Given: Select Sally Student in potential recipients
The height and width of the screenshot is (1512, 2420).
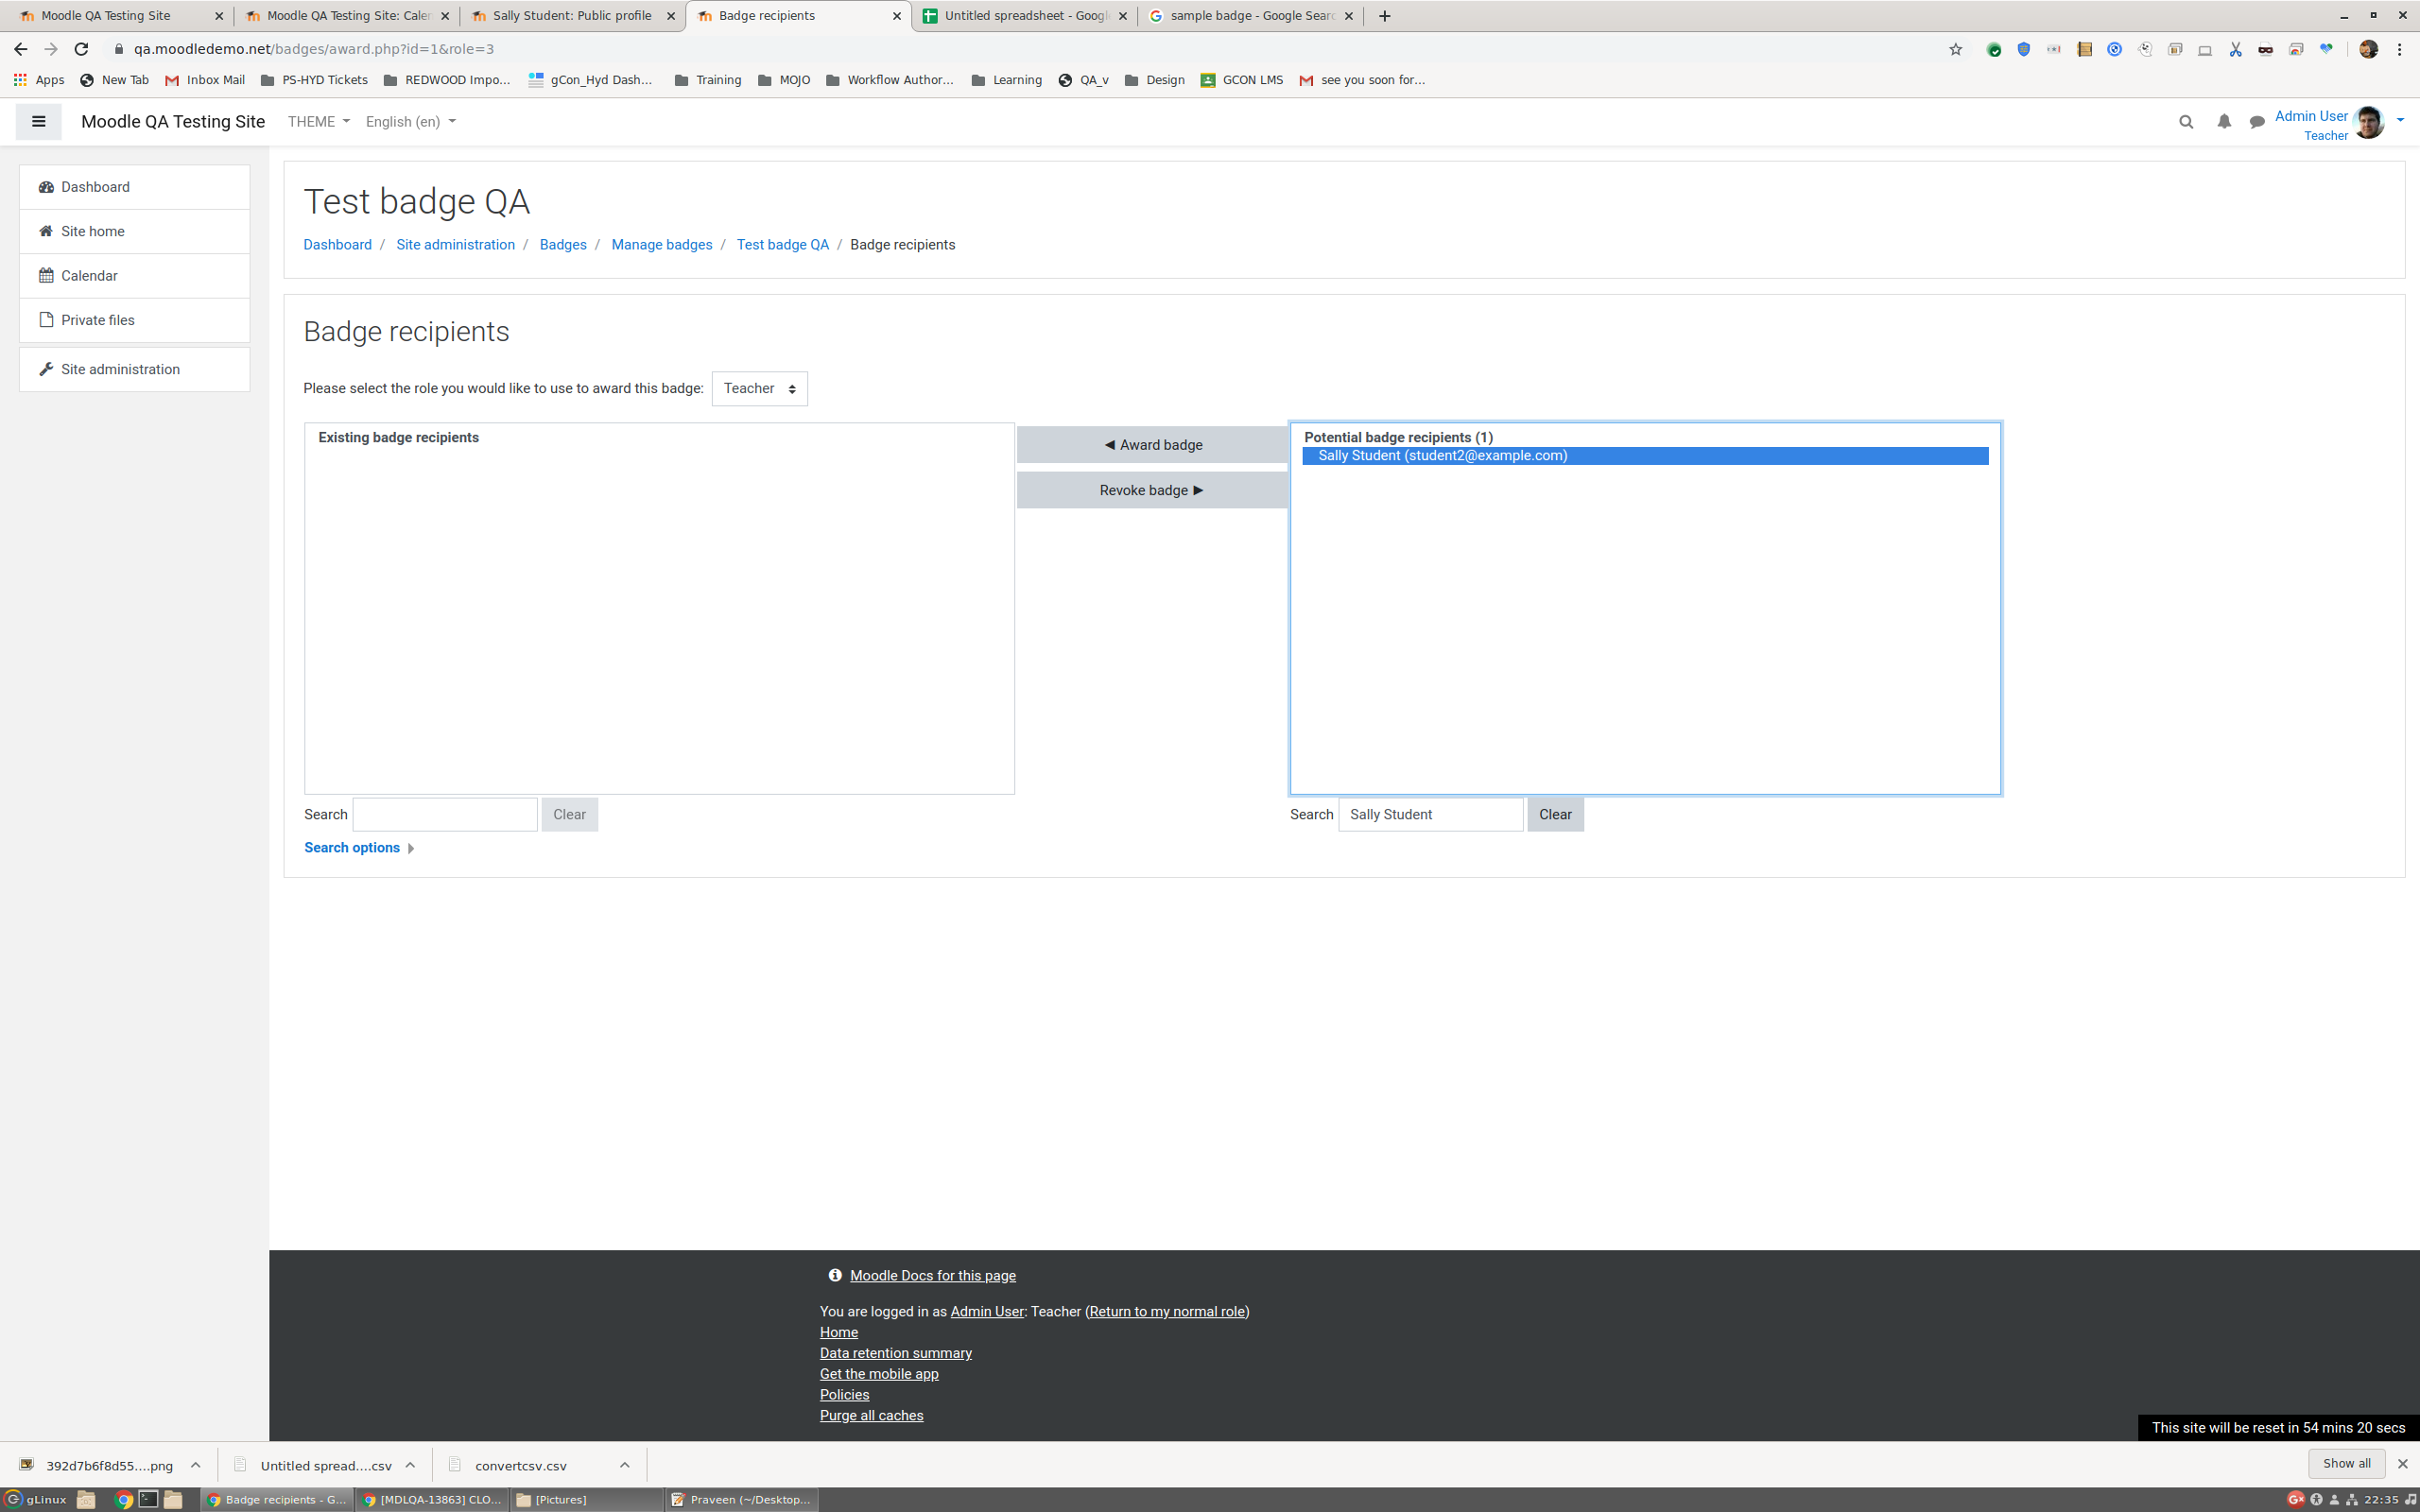Looking at the screenshot, I should pos(1645,456).
